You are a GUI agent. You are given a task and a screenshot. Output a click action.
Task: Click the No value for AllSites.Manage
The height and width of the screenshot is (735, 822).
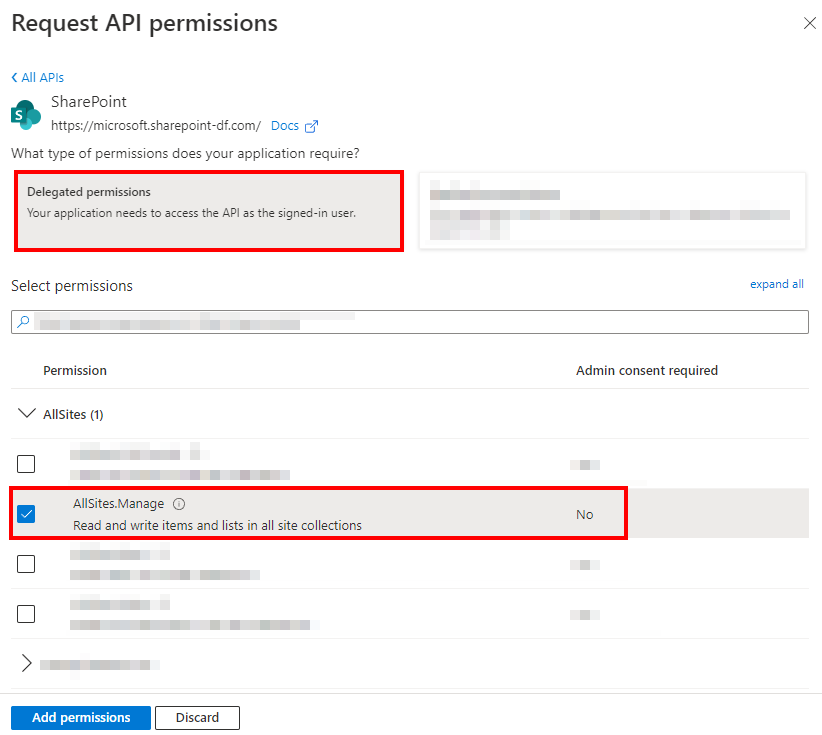click(585, 515)
